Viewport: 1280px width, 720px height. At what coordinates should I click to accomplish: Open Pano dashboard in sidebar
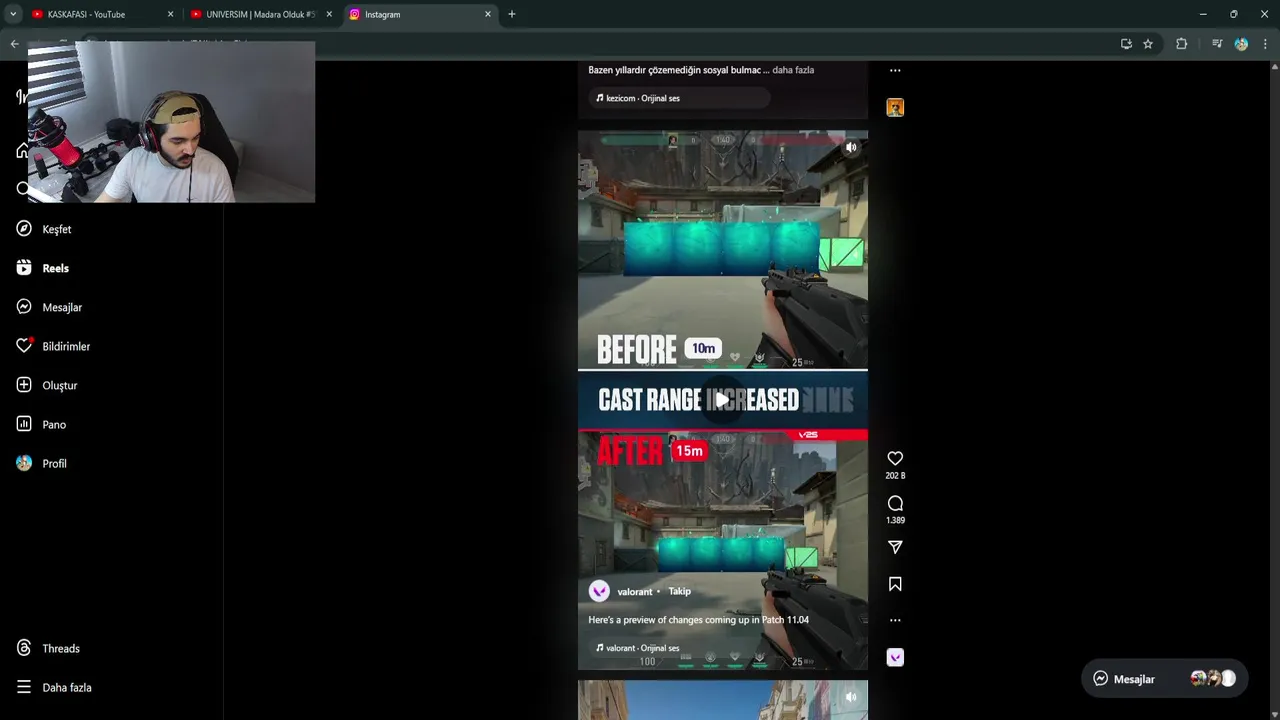click(x=54, y=424)
